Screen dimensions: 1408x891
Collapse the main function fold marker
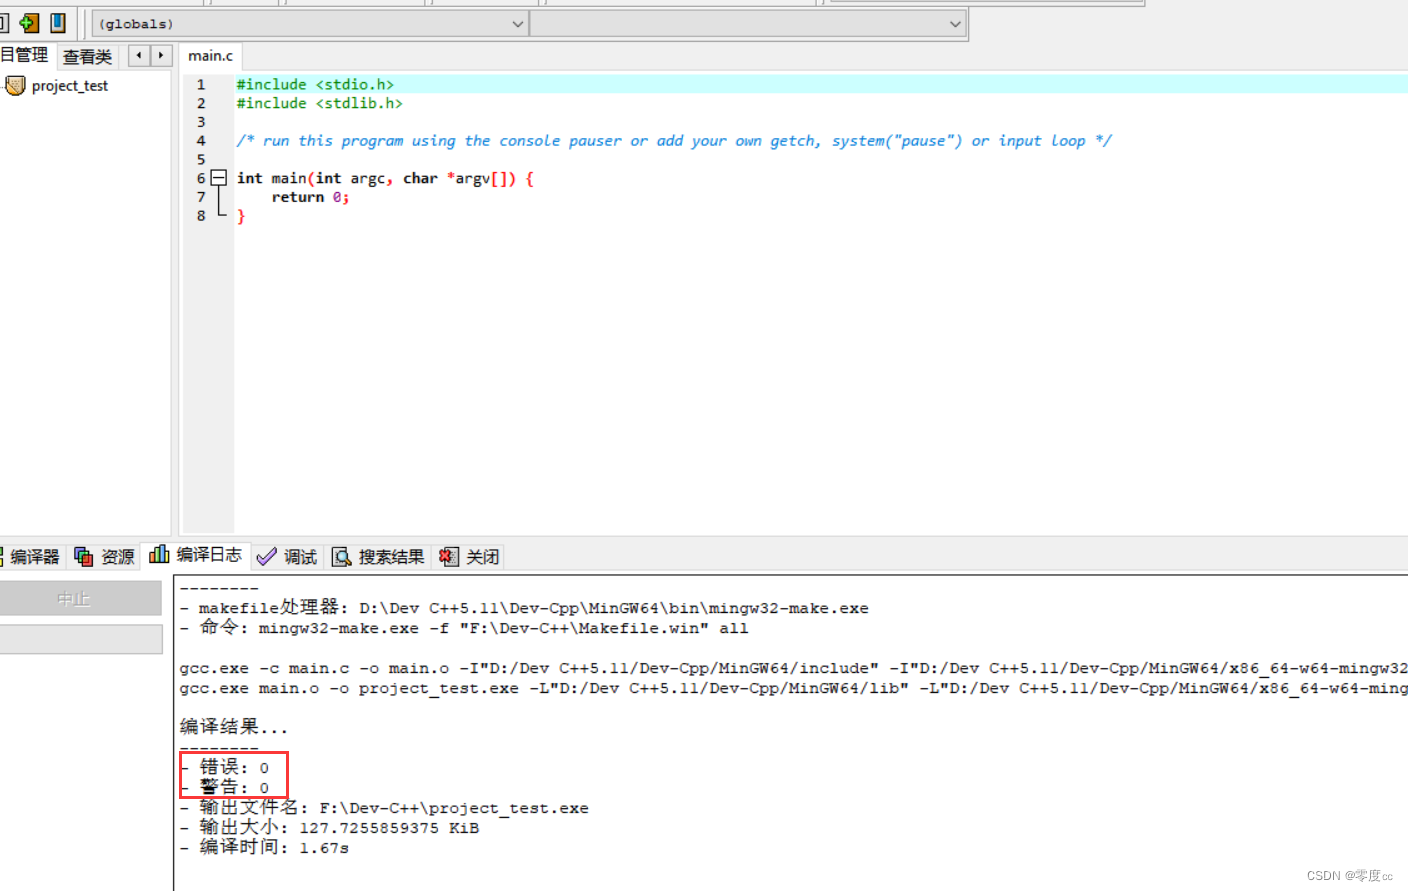[218, 178]
